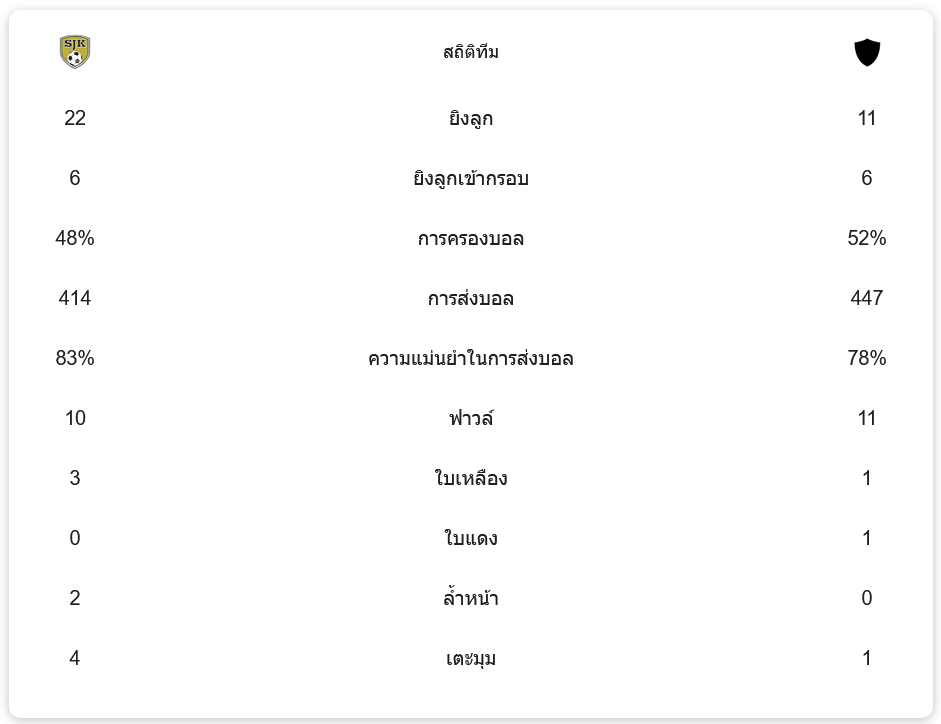Click the ใบเหลือง stat label
This screenshot has height=724, width=941.
[470, 478]
